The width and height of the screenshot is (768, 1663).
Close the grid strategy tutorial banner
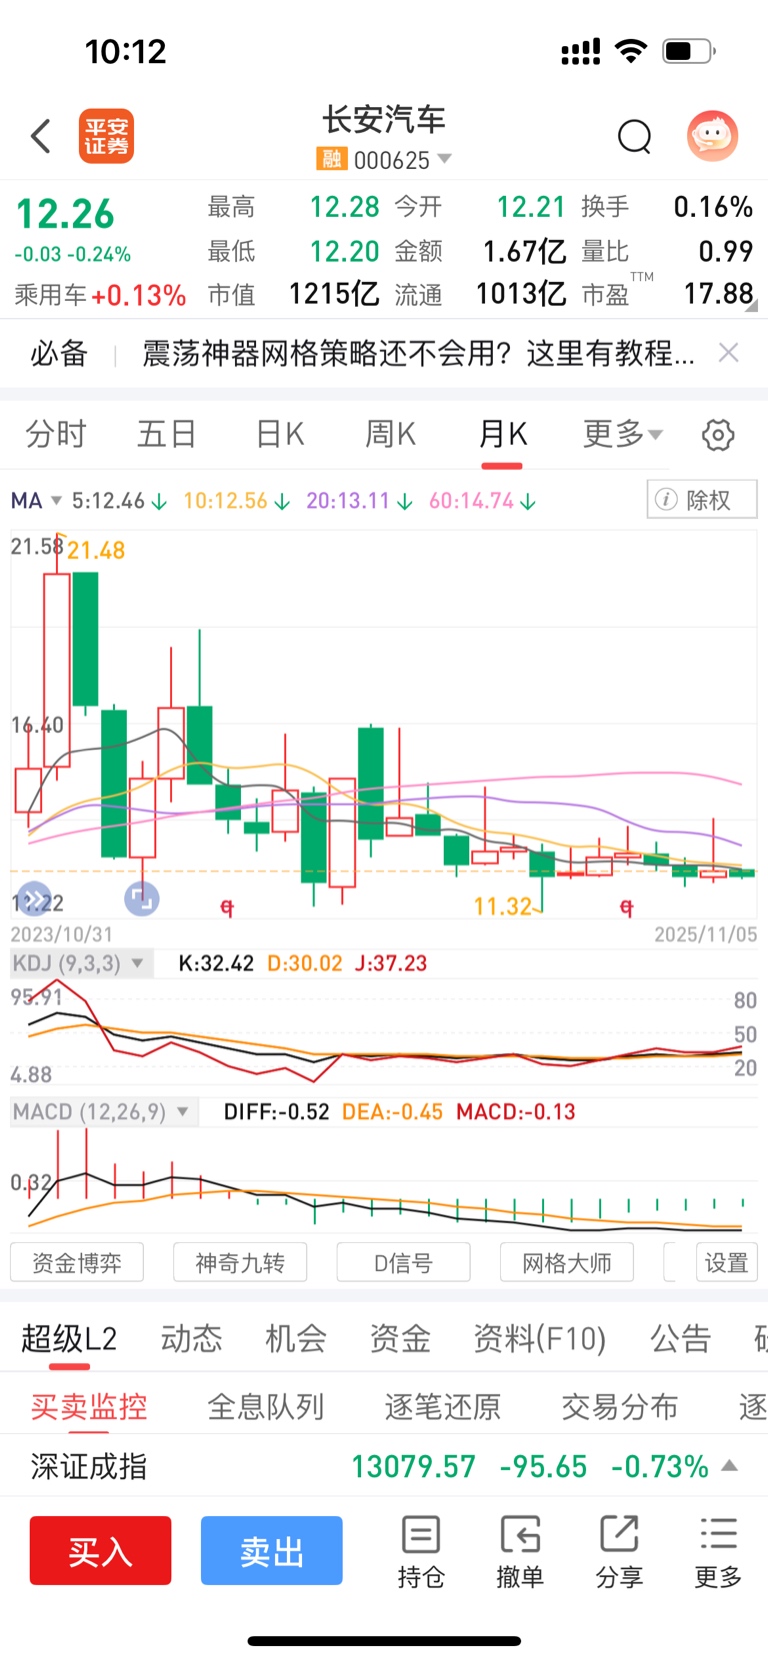[729, 352]
